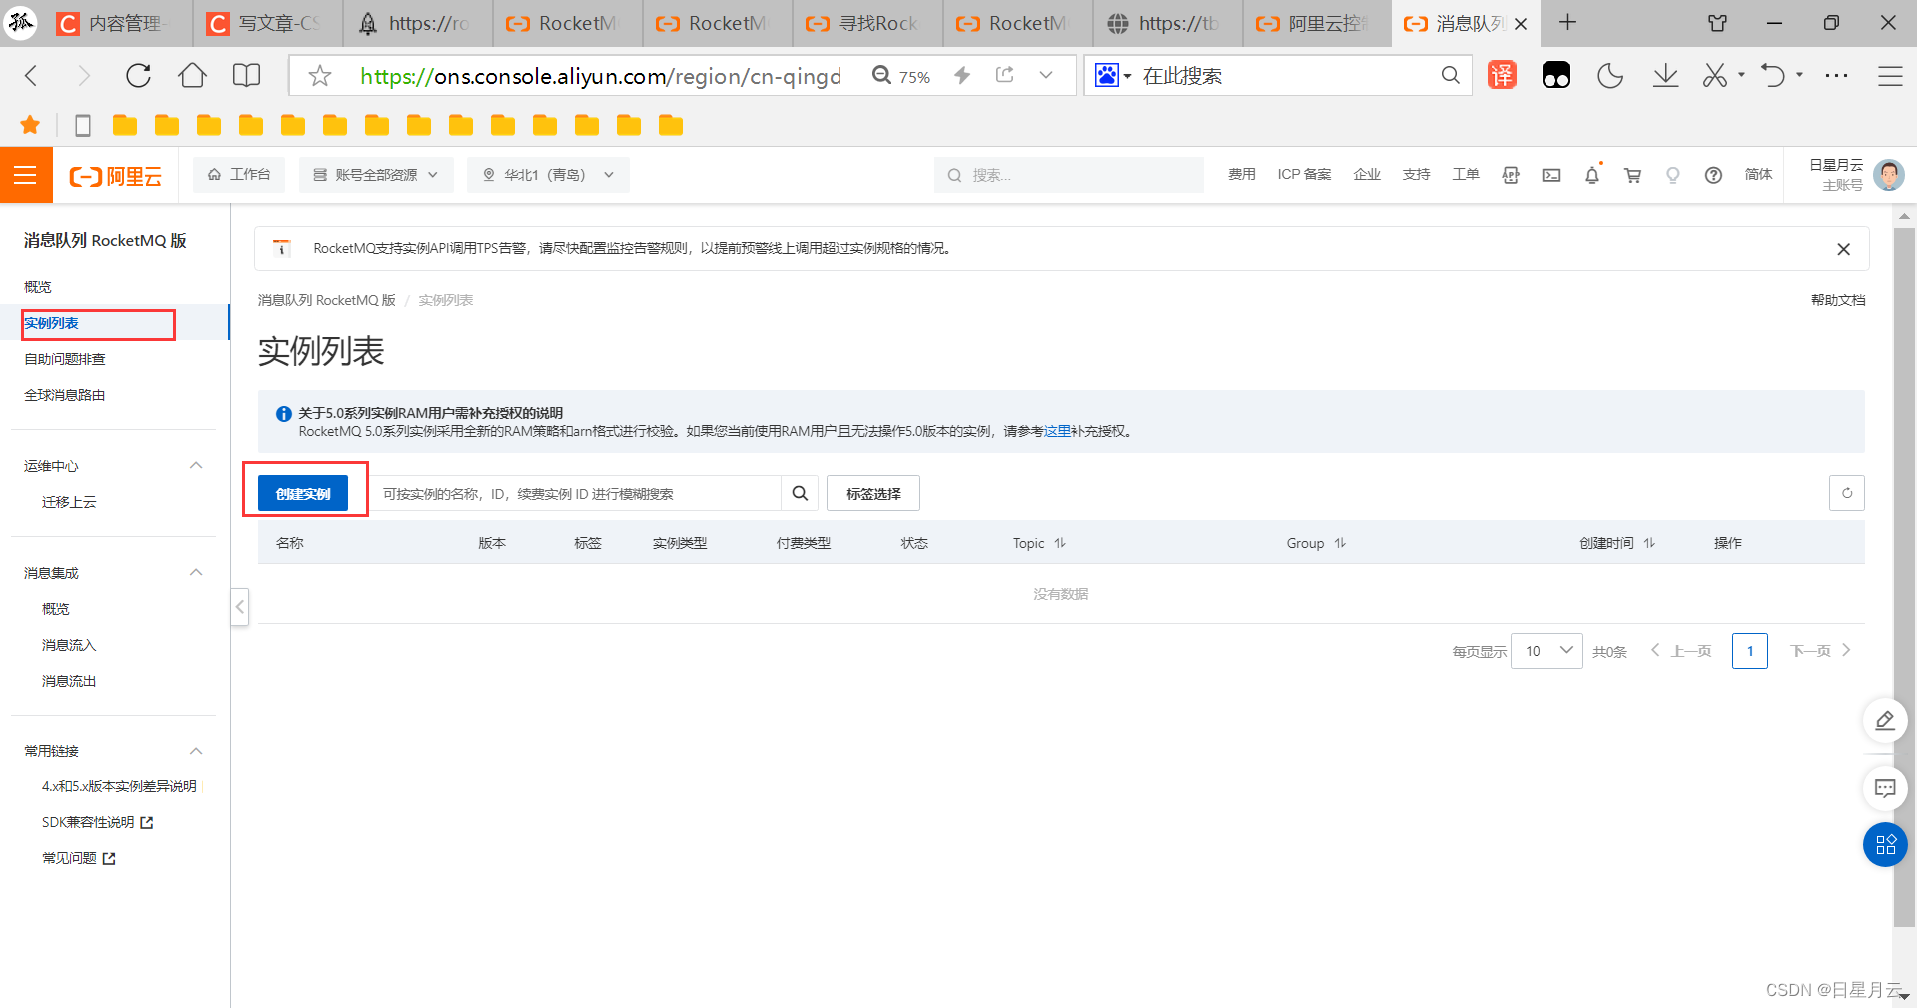Viewport: 1917px width, 1008px height.
Task: Open Cloud Shell terminal icon
Action: click(x=1551, y=175)
